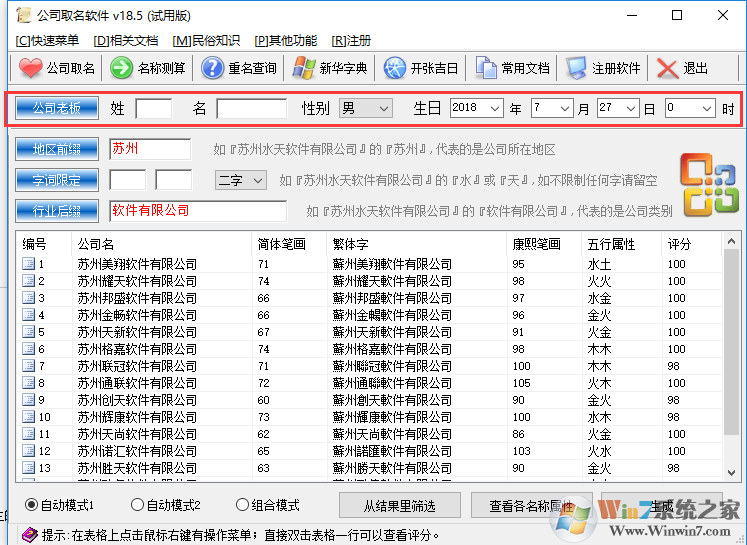The image size is (747, 545).
Task: Click the row 6 list icon
Action: [x=28, y=349]
